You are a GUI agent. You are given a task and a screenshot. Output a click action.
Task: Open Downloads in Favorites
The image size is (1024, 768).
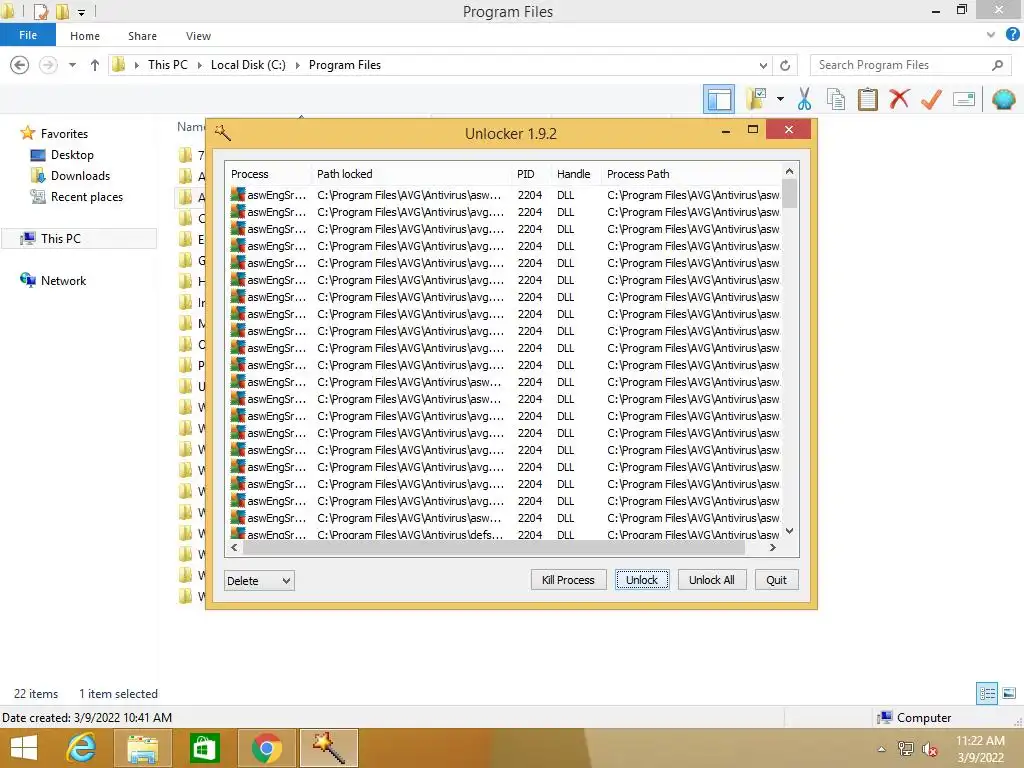point(80,176)
